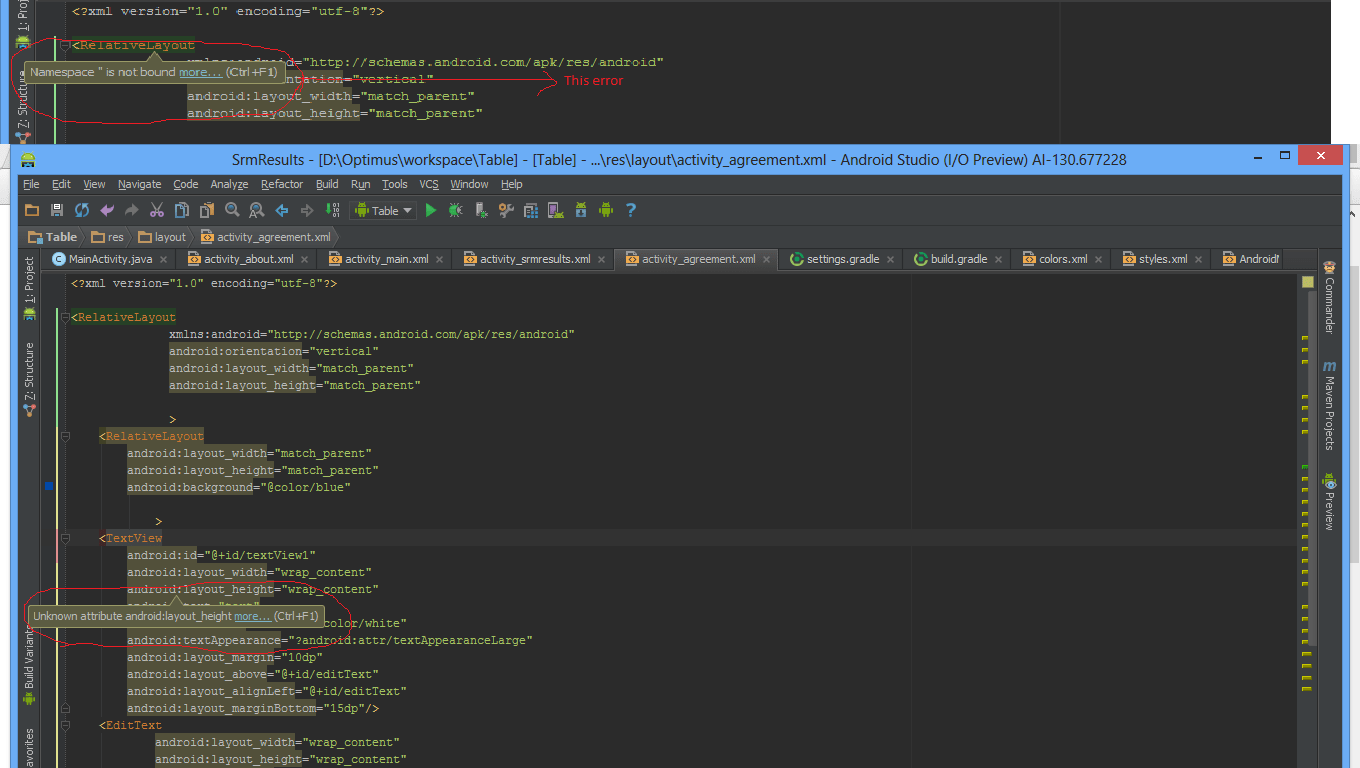Undo the last edit via toolbar icon
Image resolution: width=1360 pixels, height=768 pixels.
point(108,210)
